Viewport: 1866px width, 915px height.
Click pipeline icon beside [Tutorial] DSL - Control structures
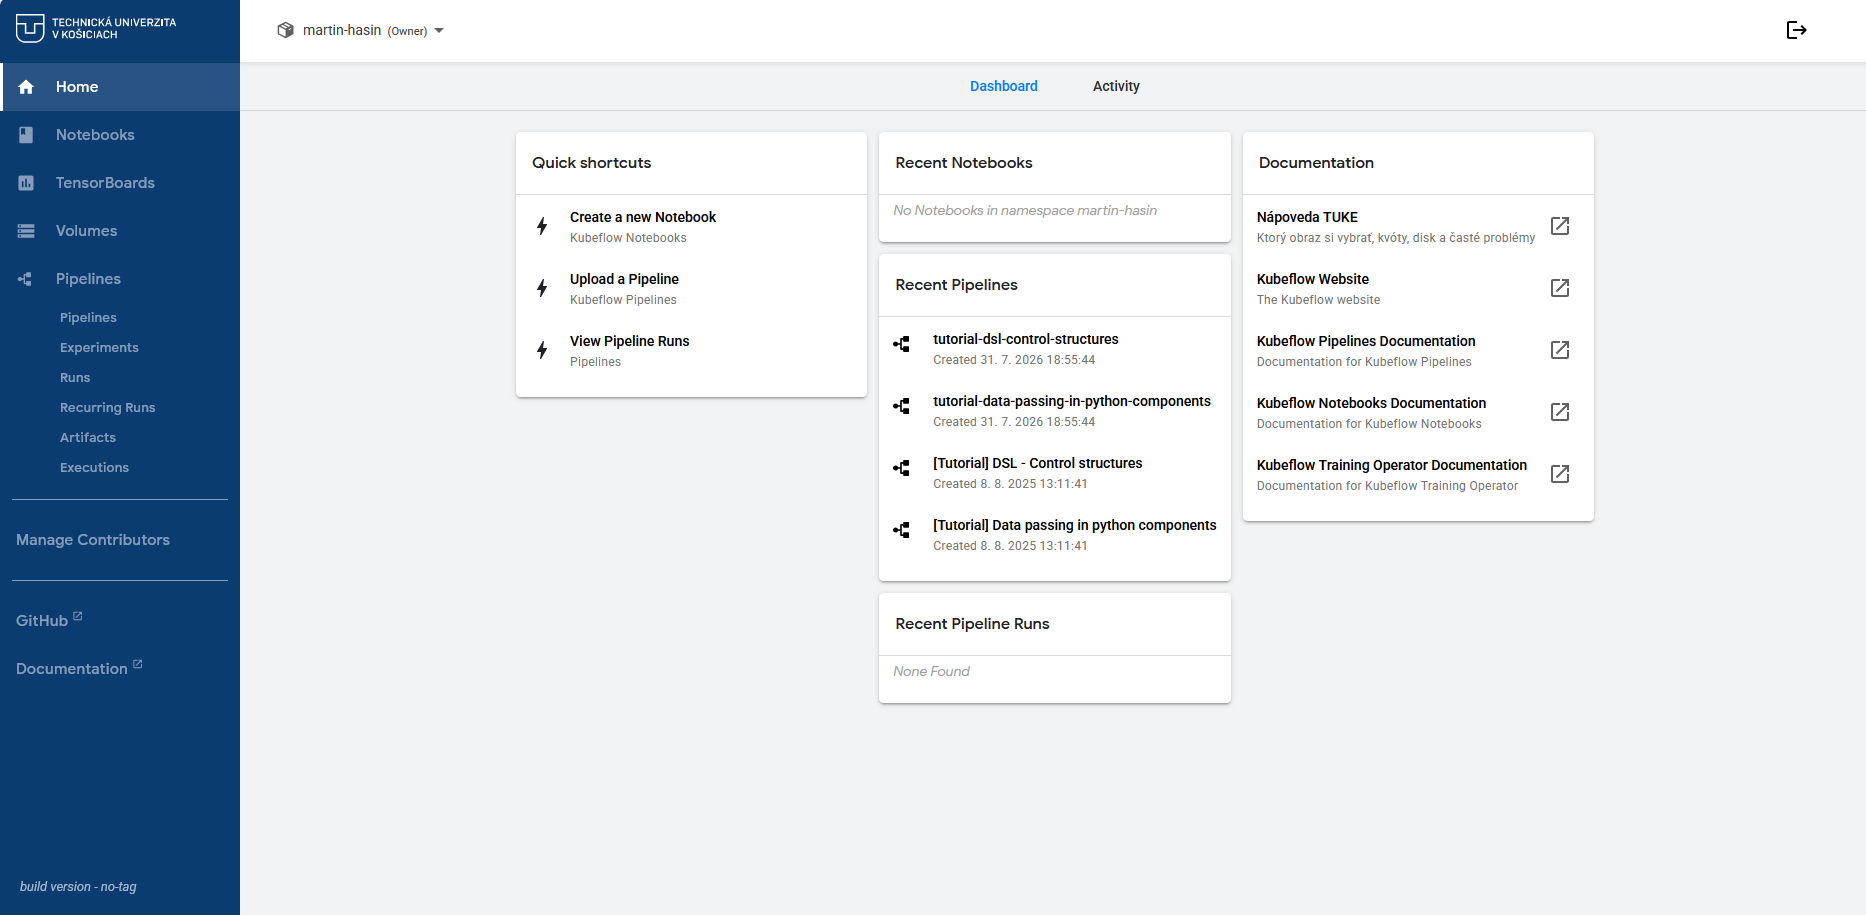click(902, 468)
